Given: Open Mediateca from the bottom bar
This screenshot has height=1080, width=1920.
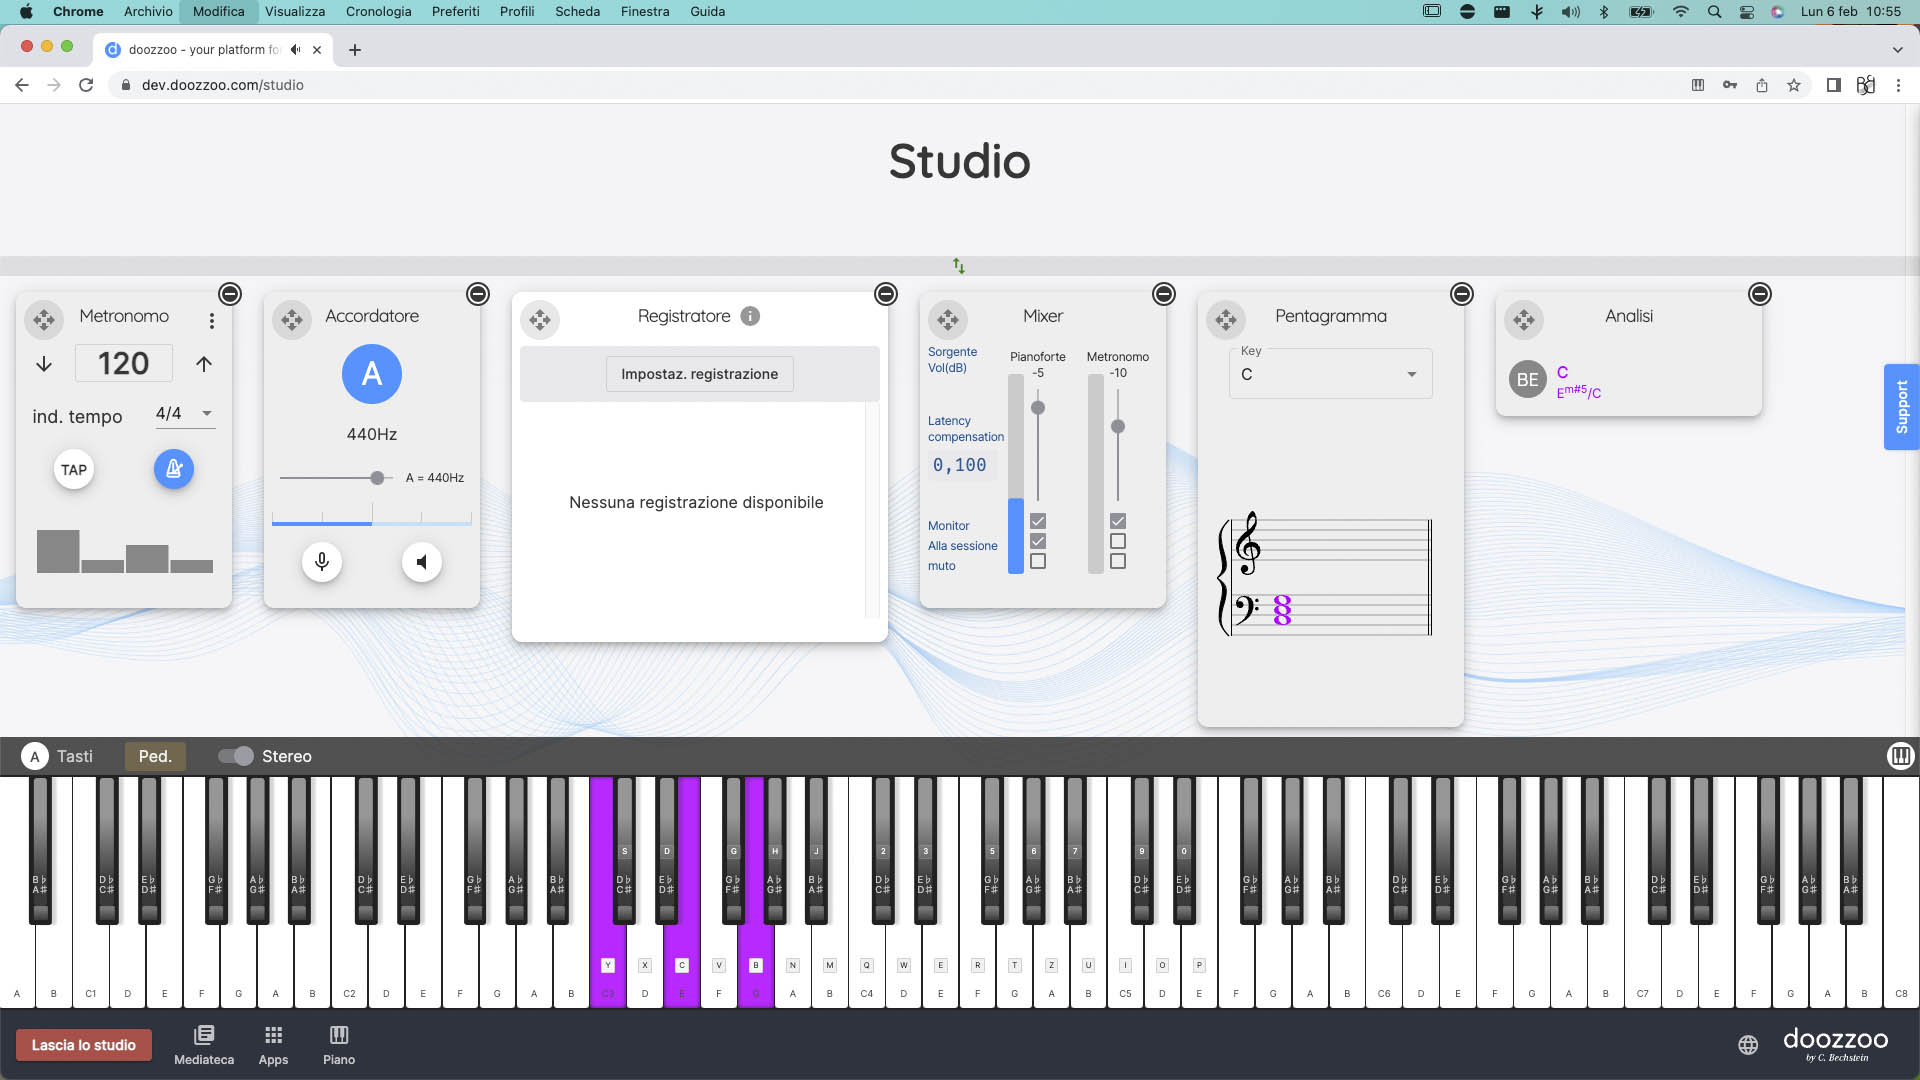Looking at the screenshot, I should 204,1045.
